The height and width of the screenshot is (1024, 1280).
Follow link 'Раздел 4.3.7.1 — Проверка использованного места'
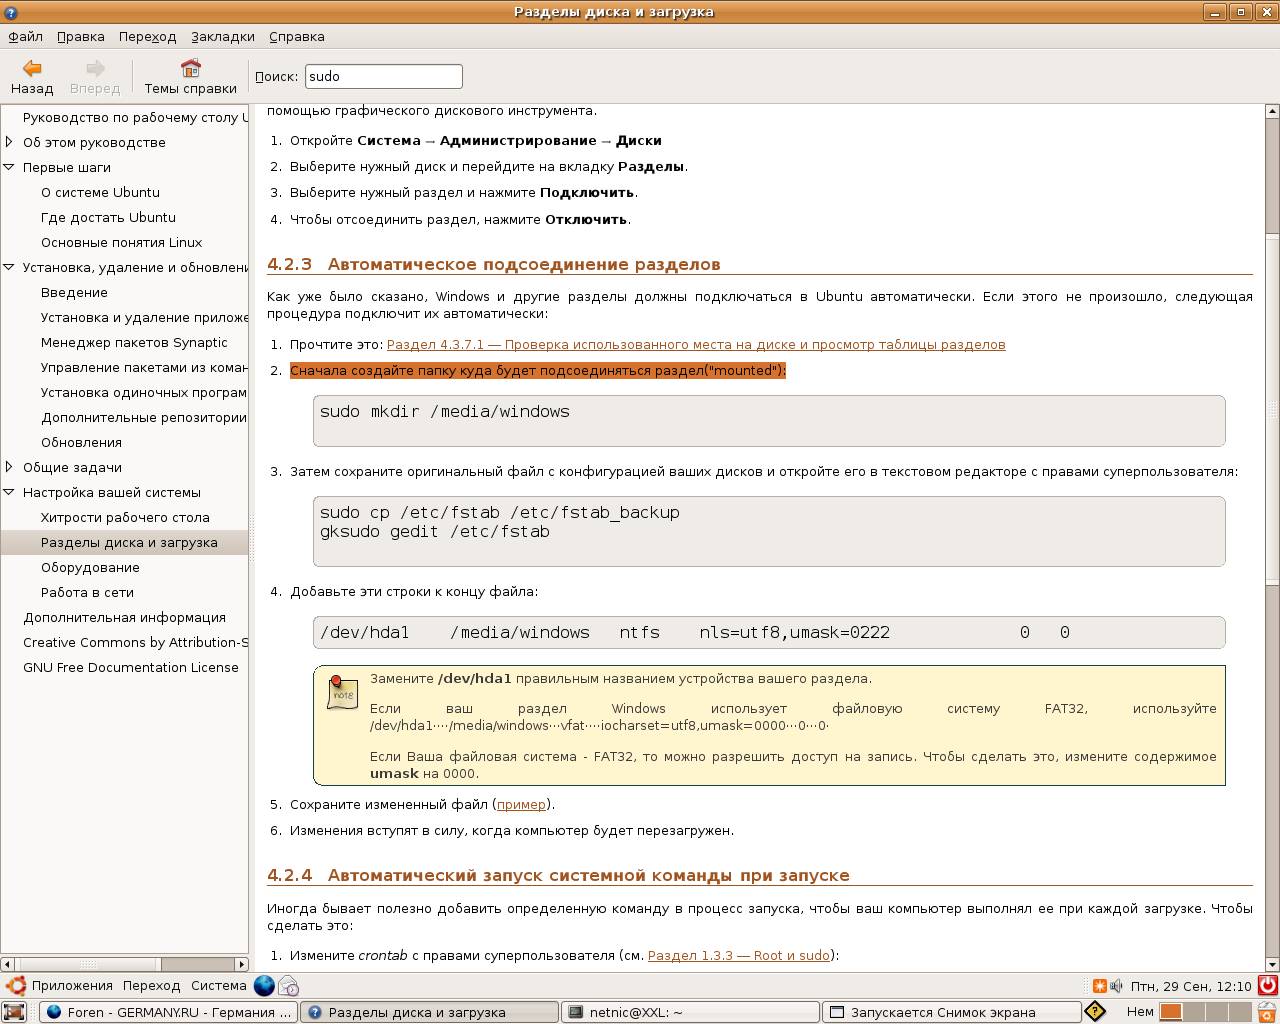click(696, 344)
